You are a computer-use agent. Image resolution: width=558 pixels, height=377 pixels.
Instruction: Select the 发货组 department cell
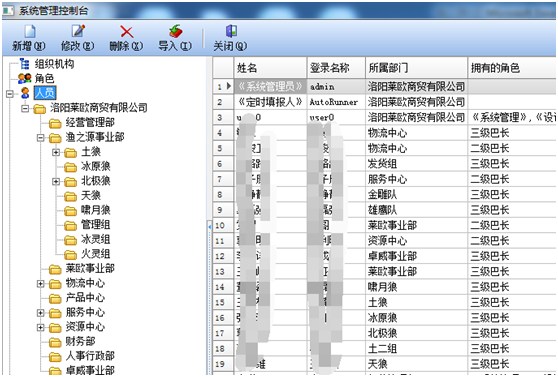[x=417, y=164]
